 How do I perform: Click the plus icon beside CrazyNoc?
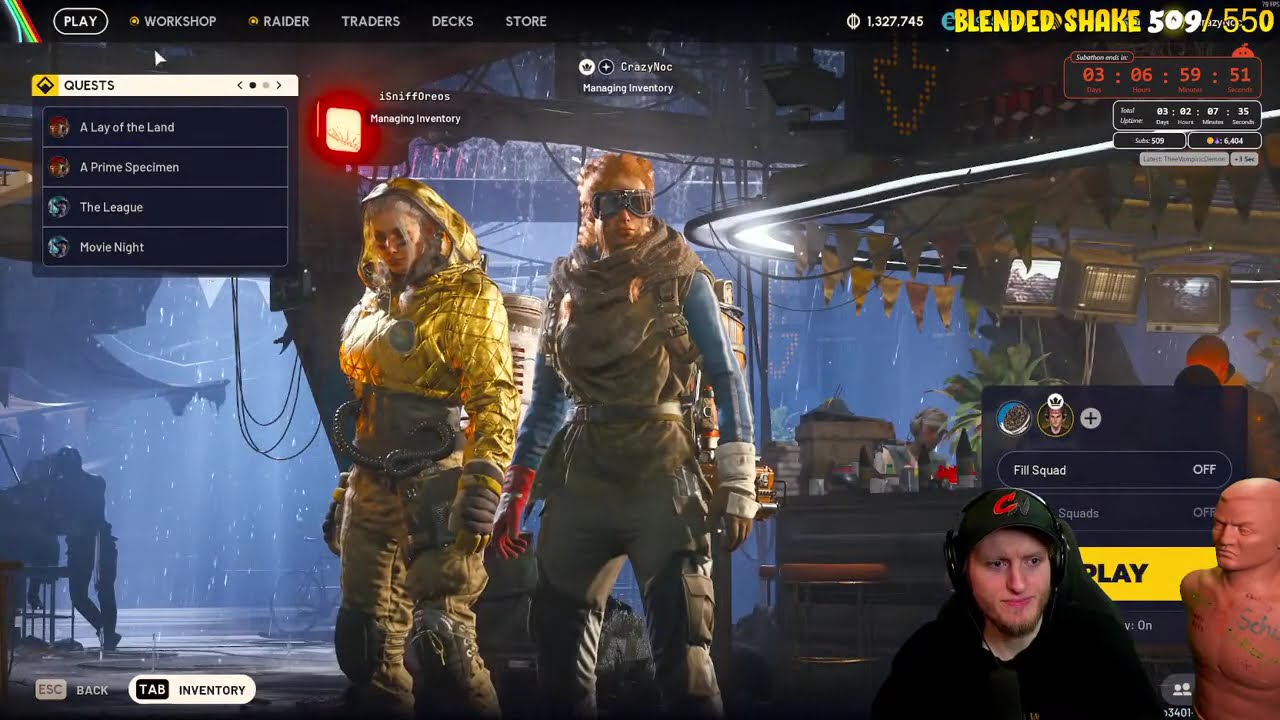click(606, 67)
